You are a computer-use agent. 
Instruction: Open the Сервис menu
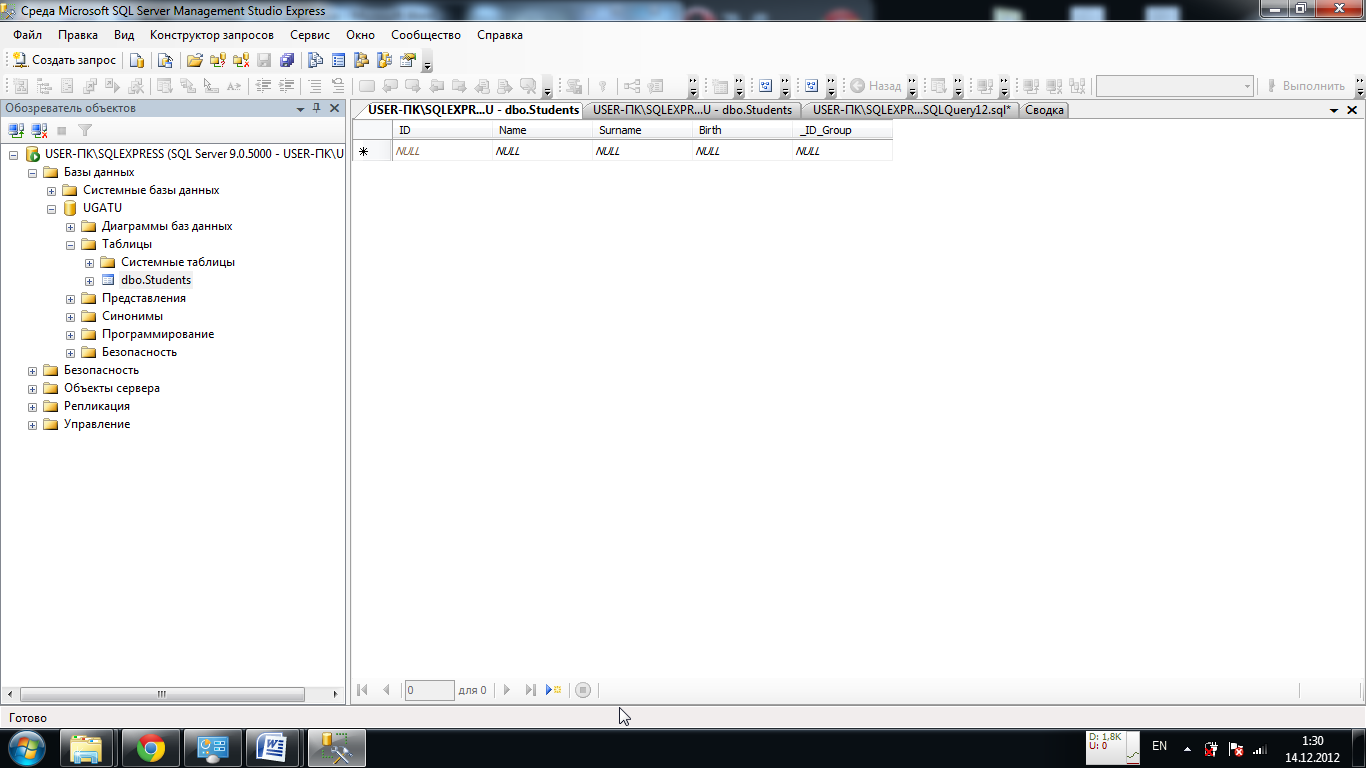tap(310, 35)
